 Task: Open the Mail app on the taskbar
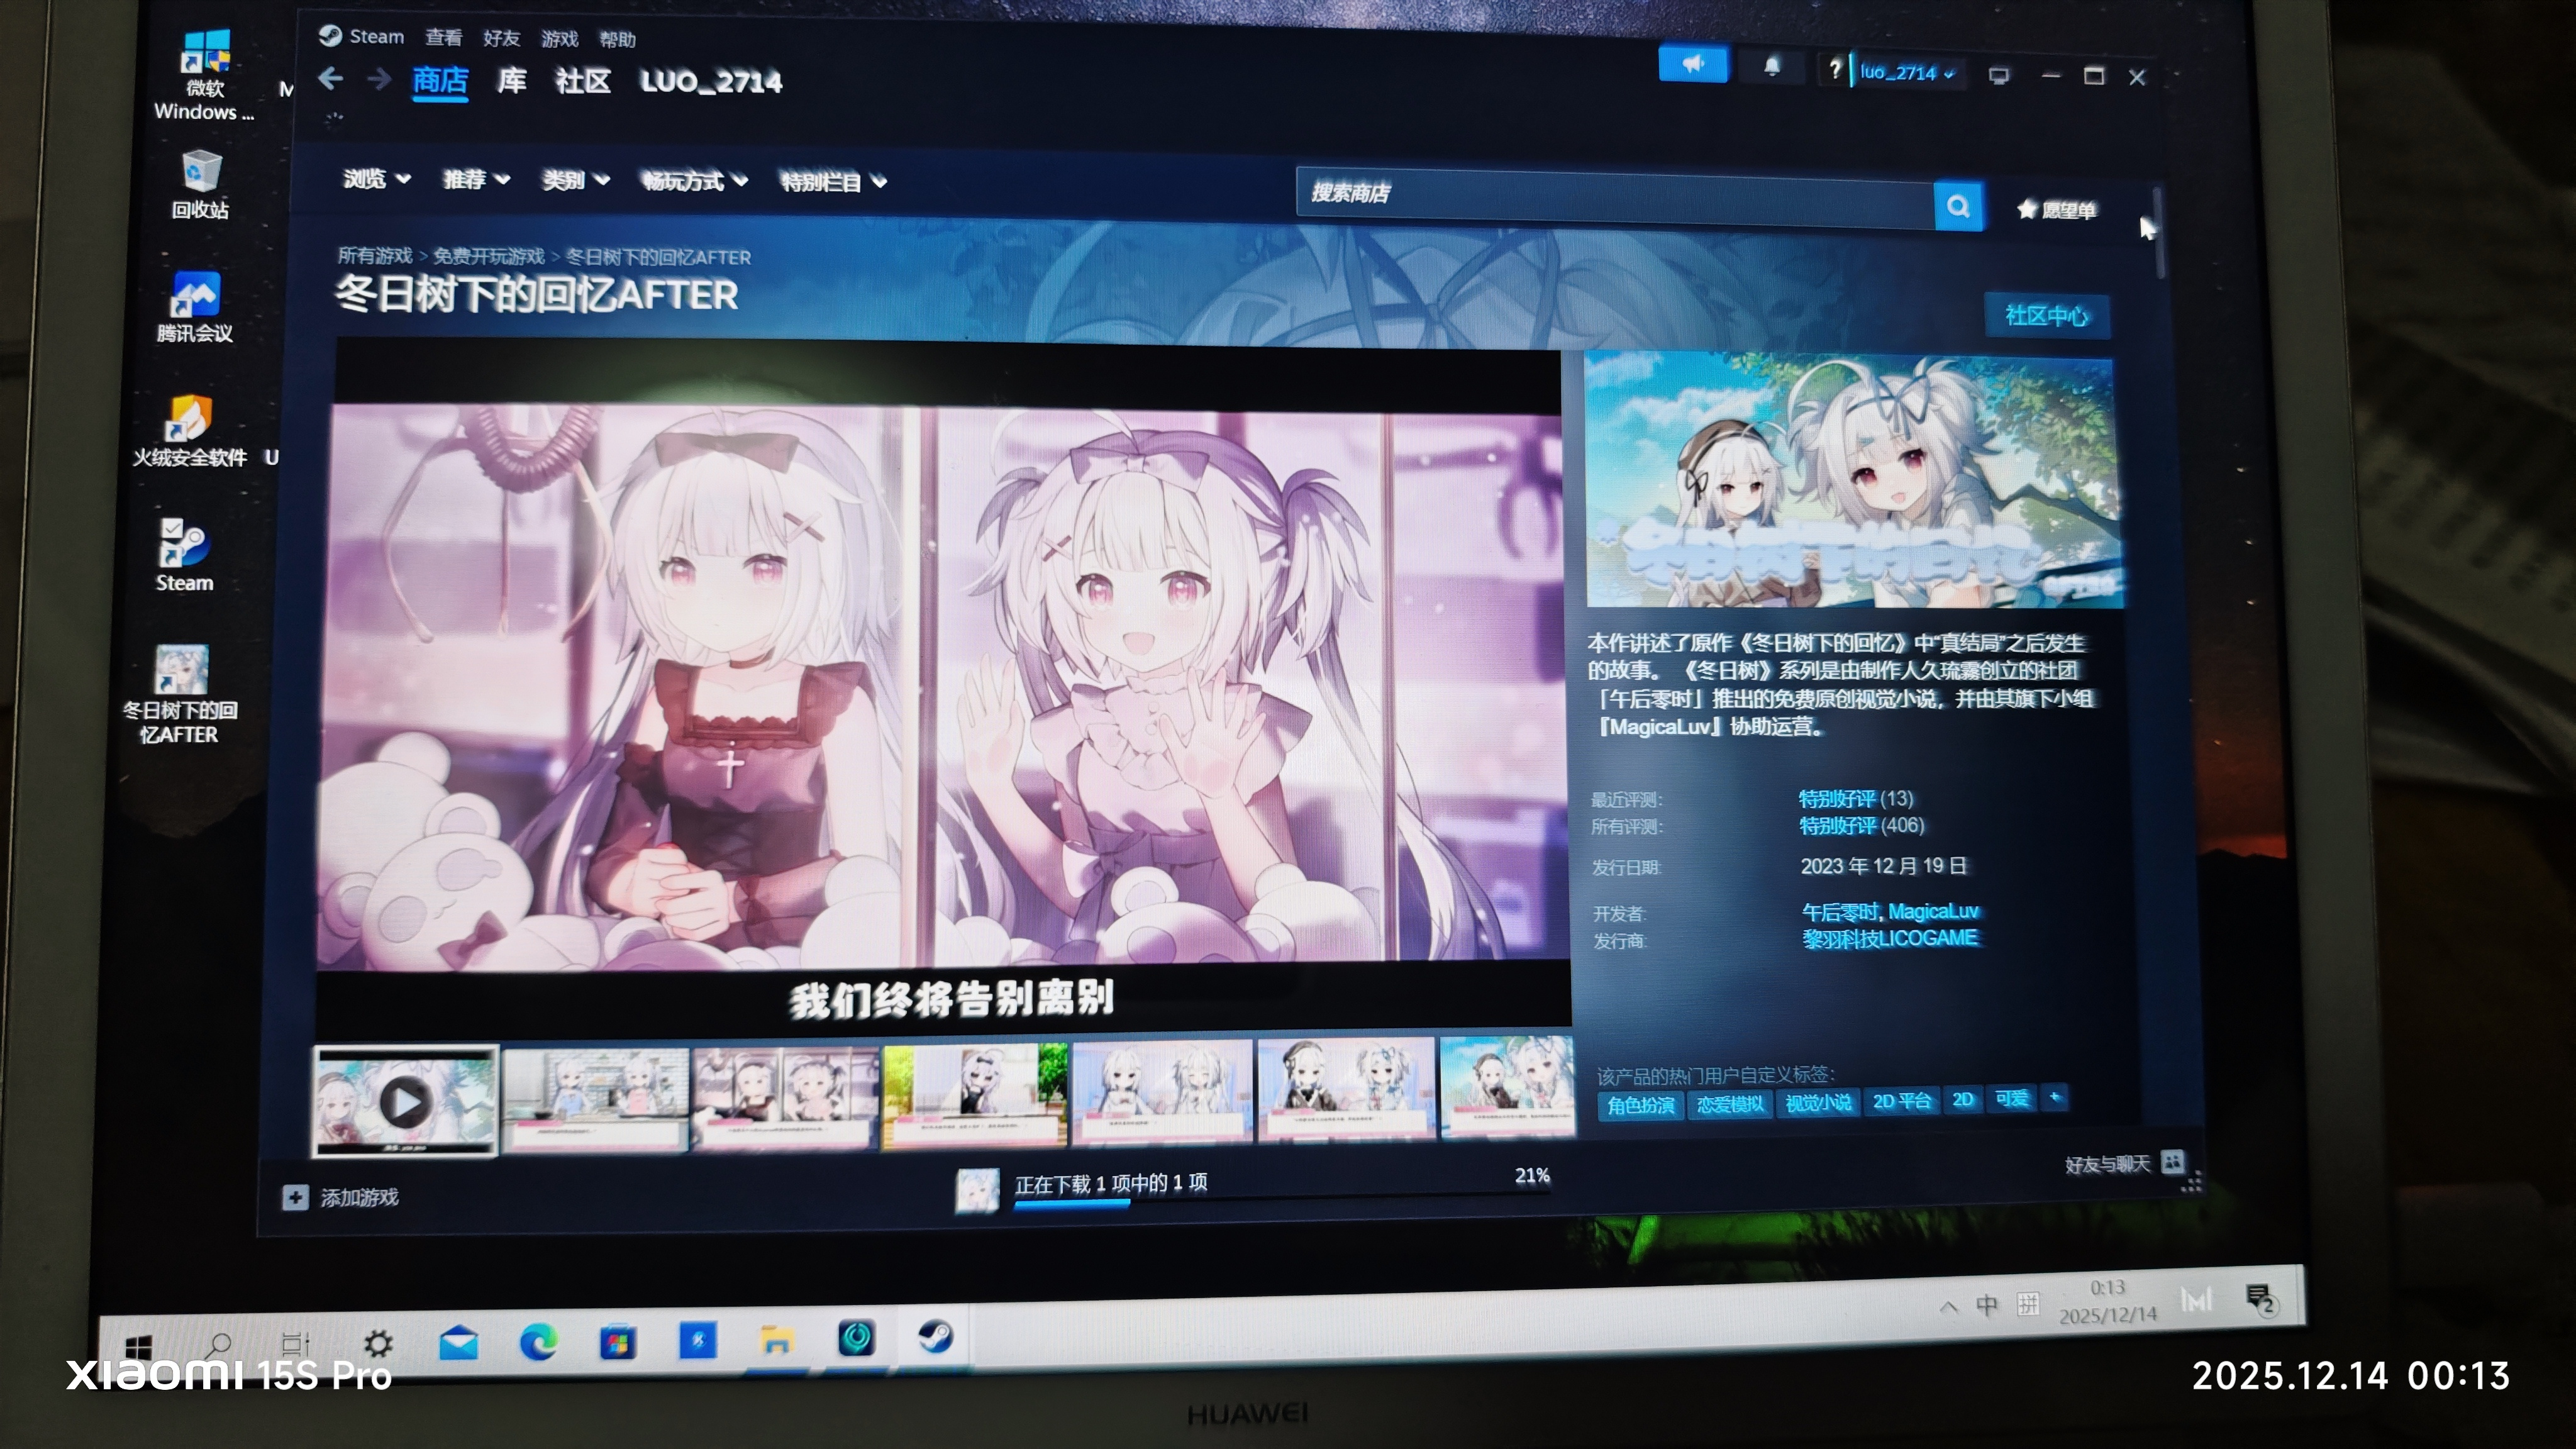[458, 1343]
